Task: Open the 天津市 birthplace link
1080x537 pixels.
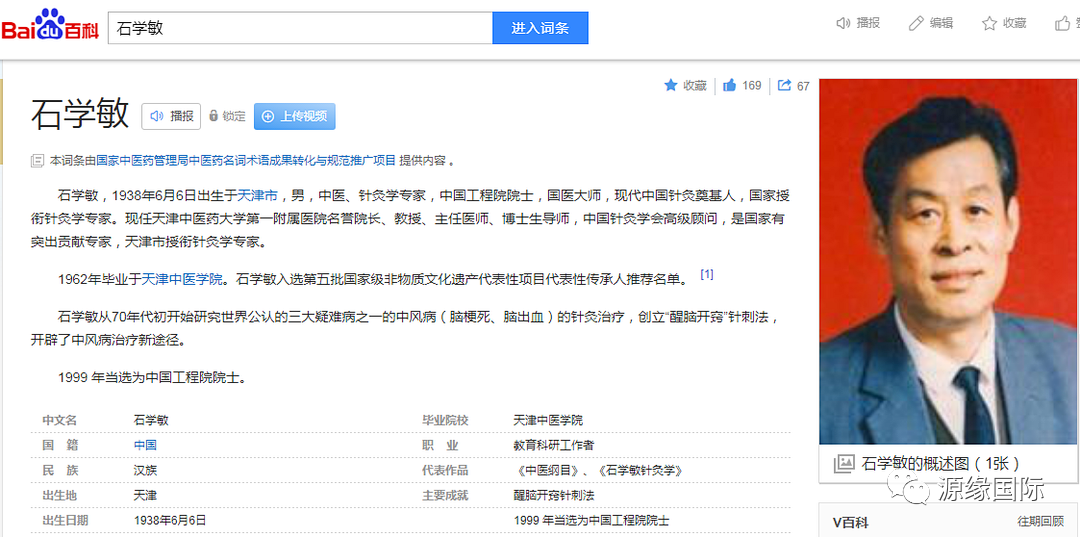Action: 257,195
